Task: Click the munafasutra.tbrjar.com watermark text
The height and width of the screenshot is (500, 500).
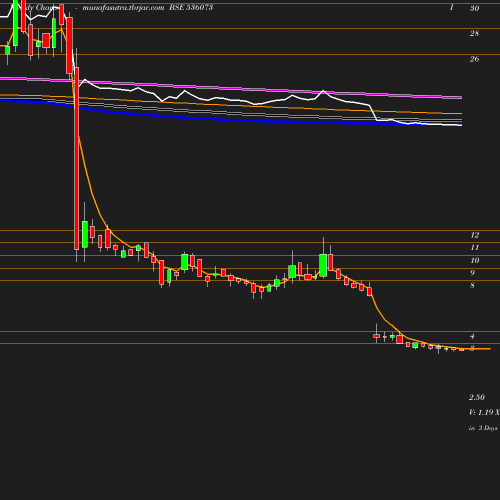Action: [x=123, y=8]
